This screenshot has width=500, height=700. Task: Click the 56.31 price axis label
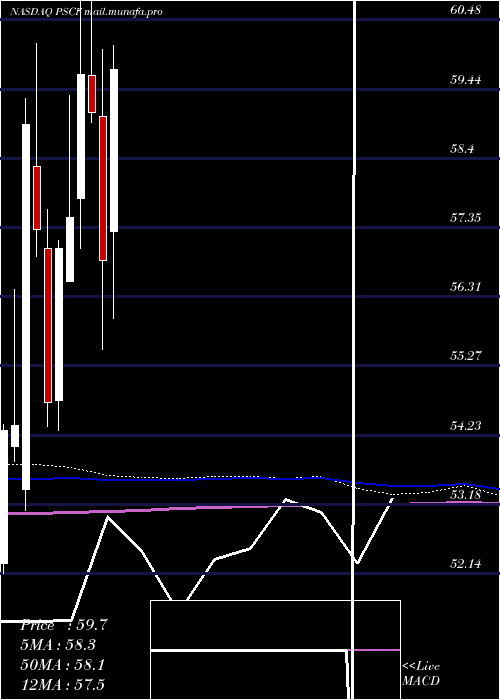466,287
